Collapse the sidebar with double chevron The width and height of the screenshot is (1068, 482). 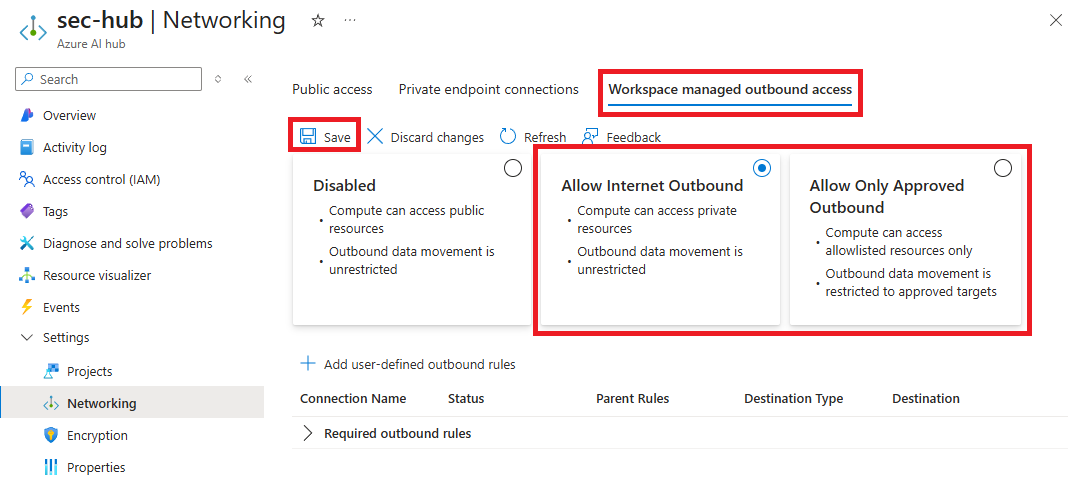(x=248, y=79)
